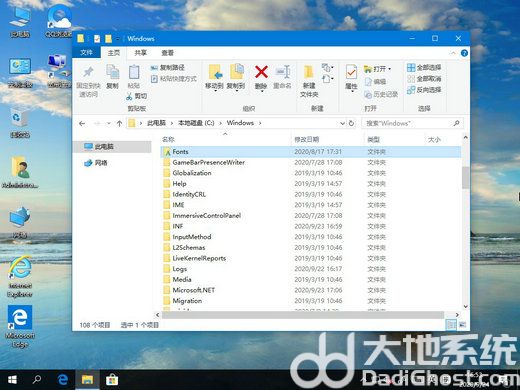Open recent locations dropdown arrow
Viewport: 520px width, 390px height.
pos(108,124)
